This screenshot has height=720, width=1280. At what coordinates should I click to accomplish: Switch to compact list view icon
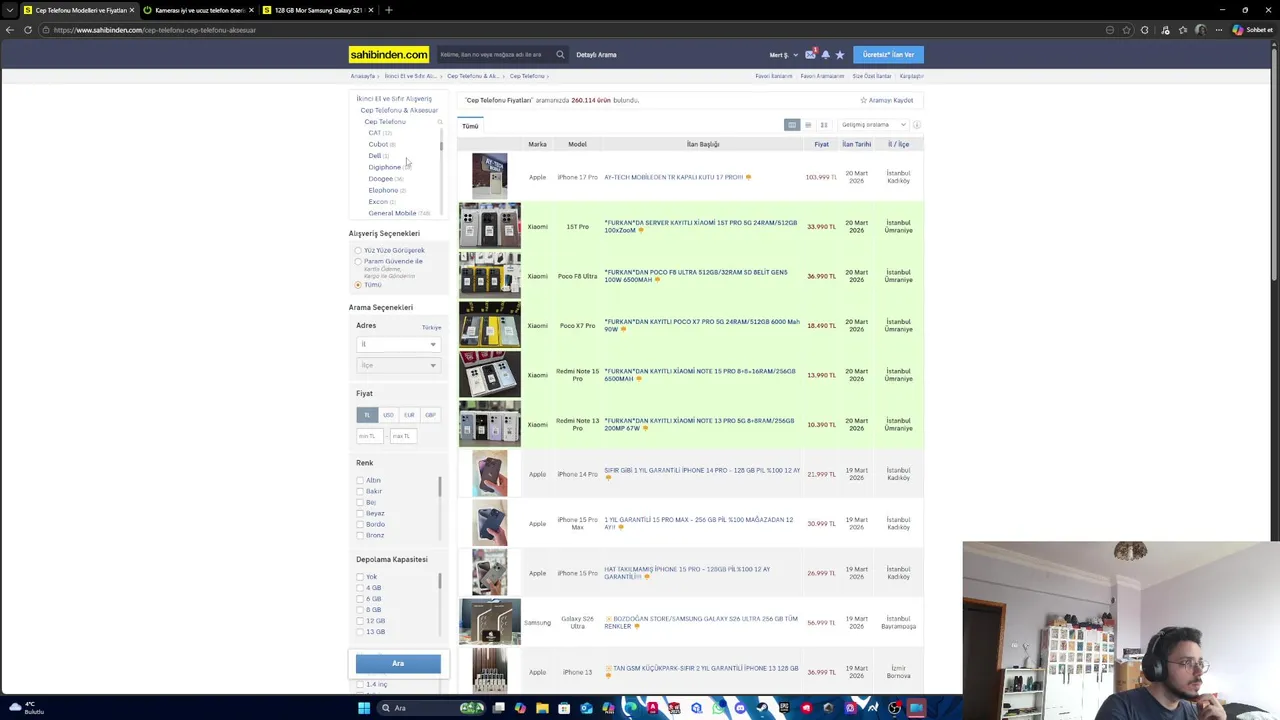point(808,125)
